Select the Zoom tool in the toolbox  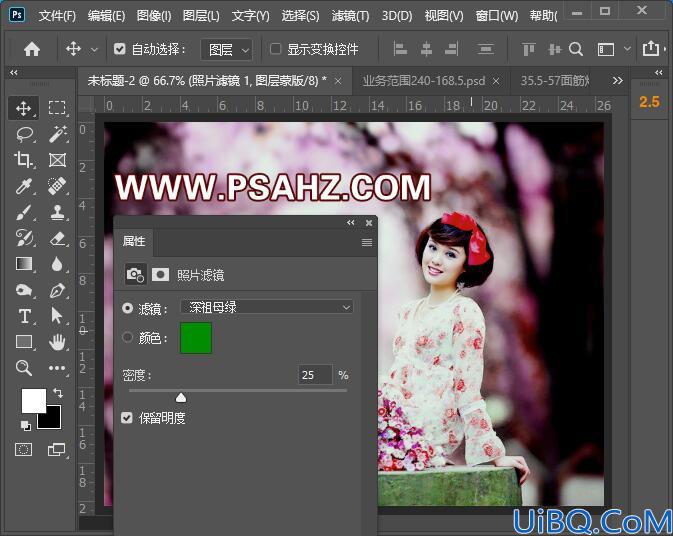[24, 368]
